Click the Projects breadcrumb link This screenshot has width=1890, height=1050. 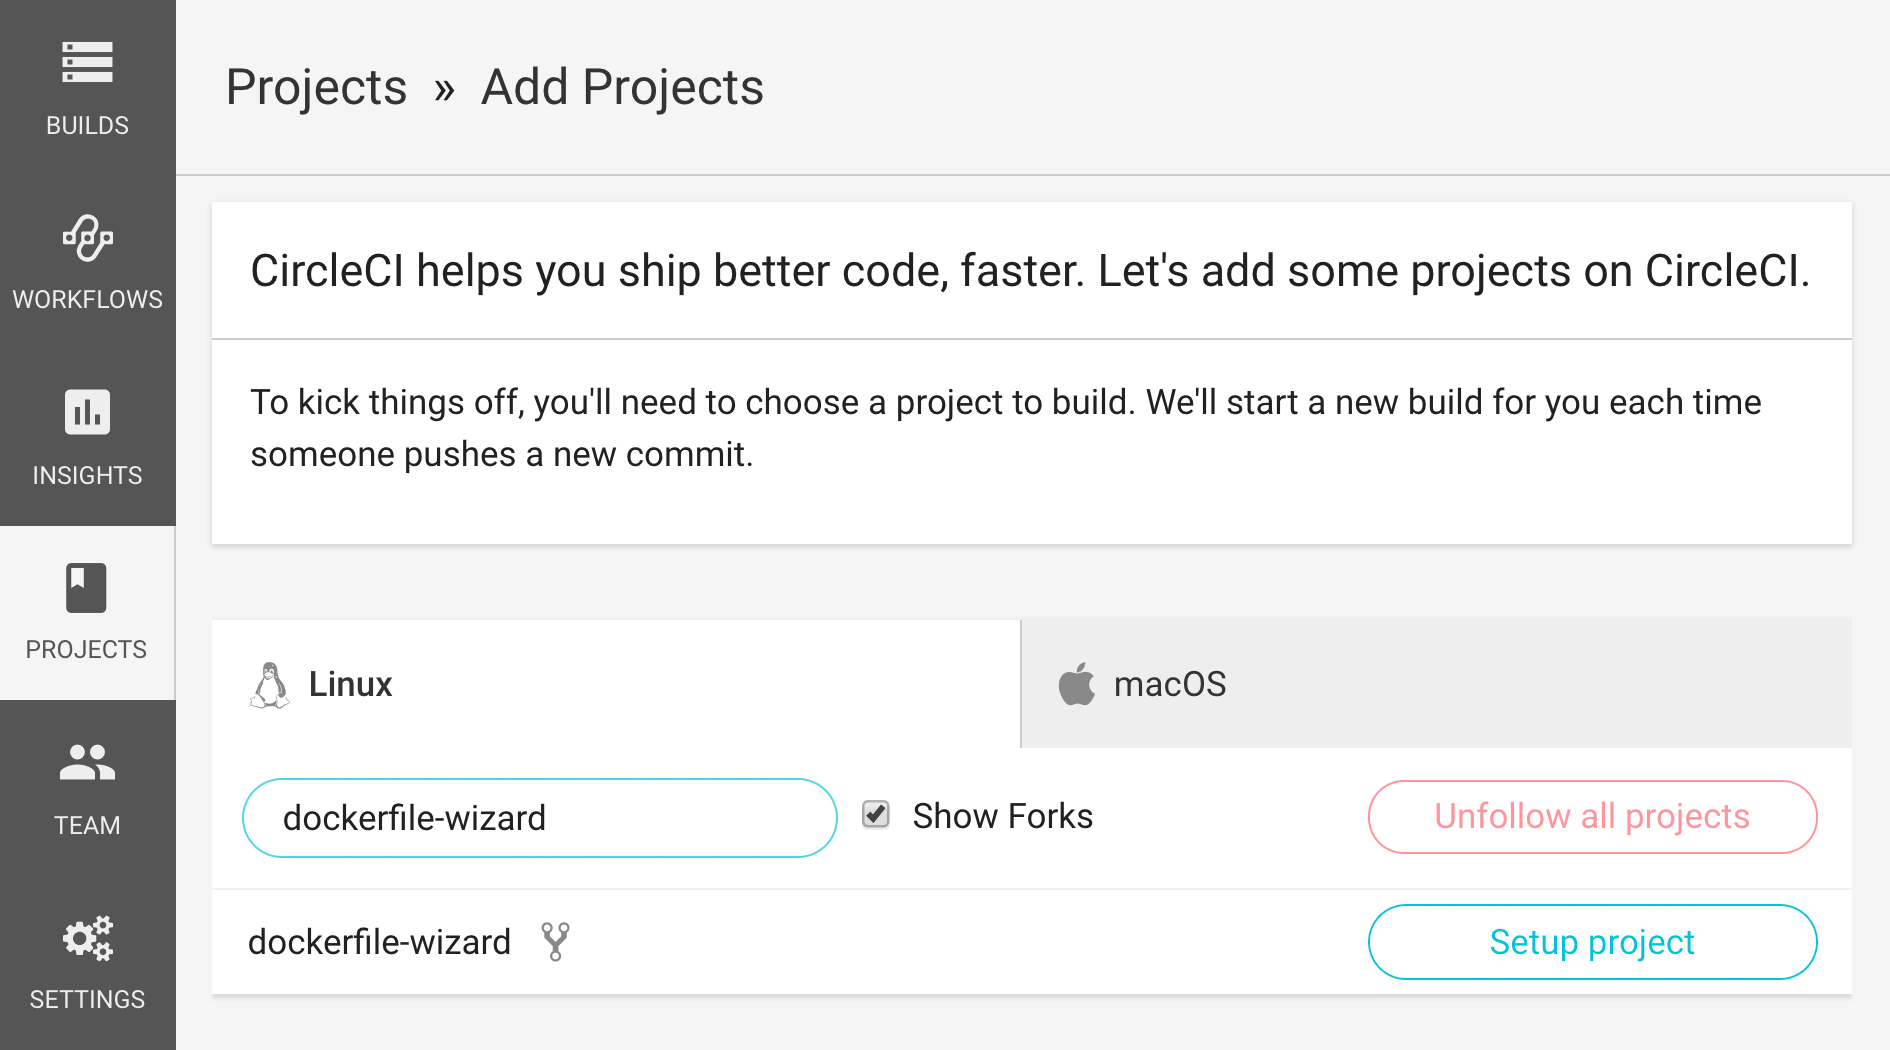tap(316, 87)
